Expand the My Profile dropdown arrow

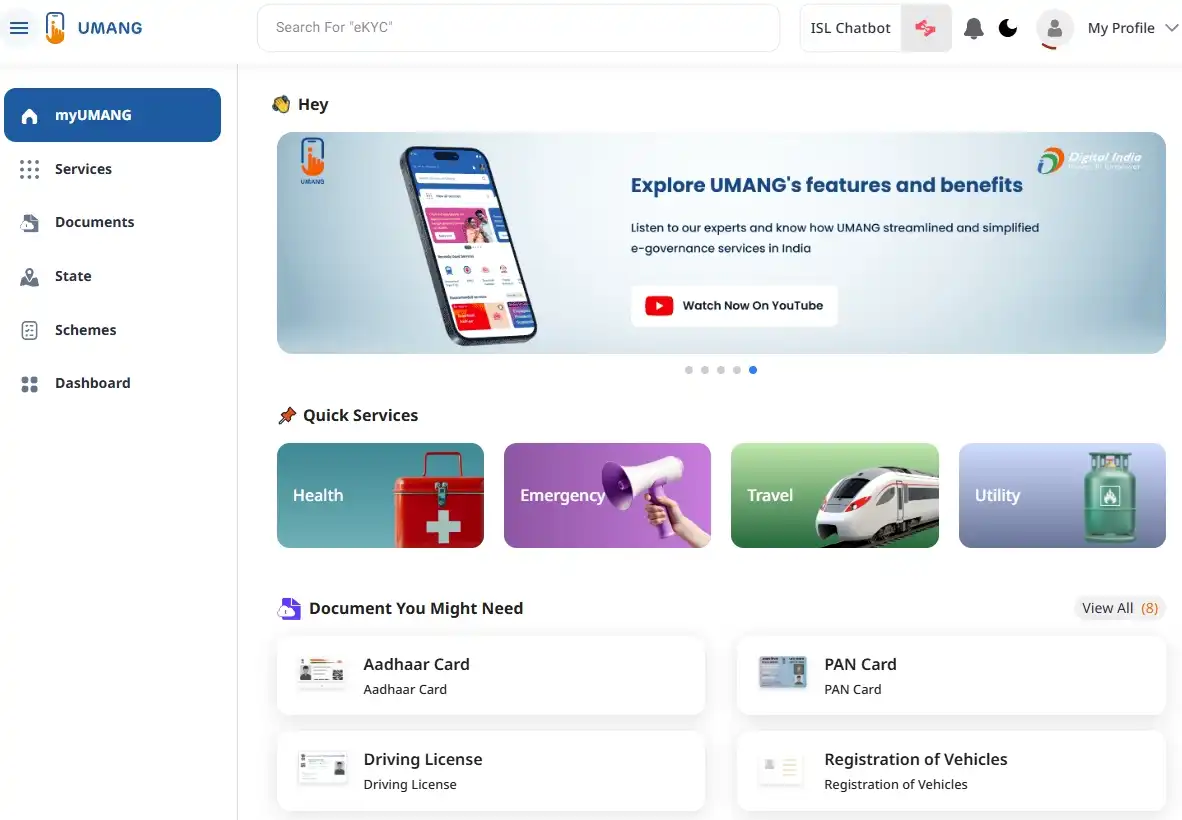(1171, 28)
